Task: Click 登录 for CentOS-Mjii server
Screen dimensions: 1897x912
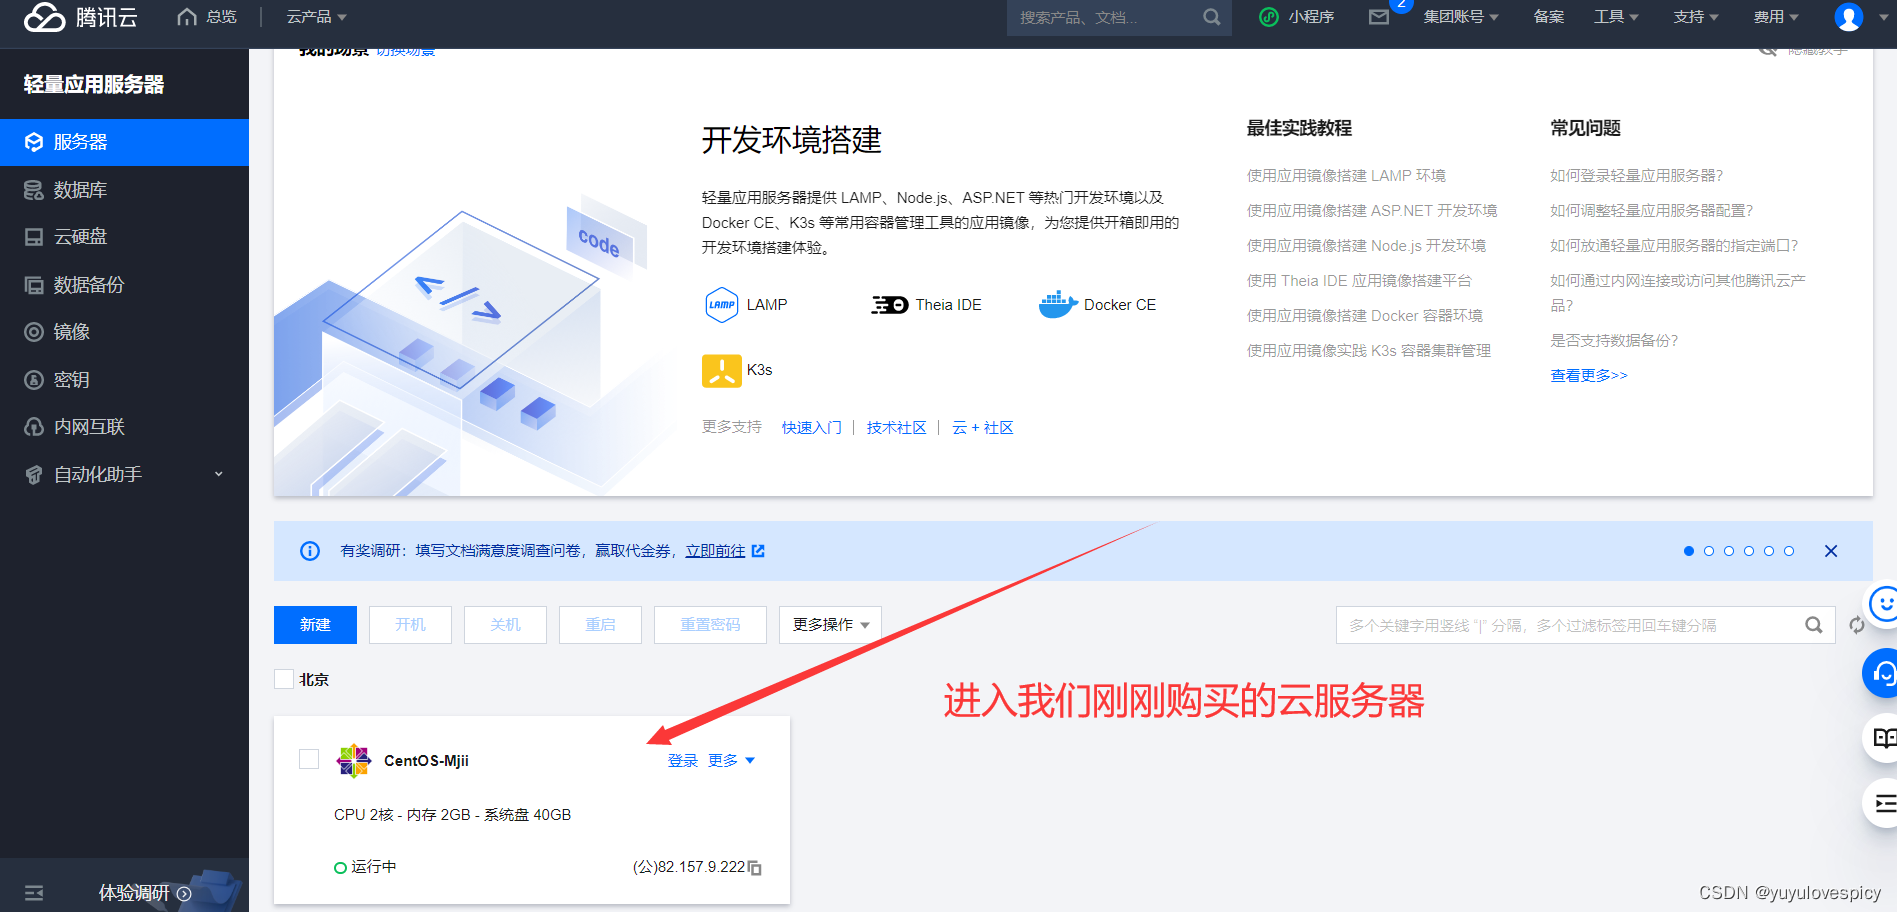Action: coord(683,761)
